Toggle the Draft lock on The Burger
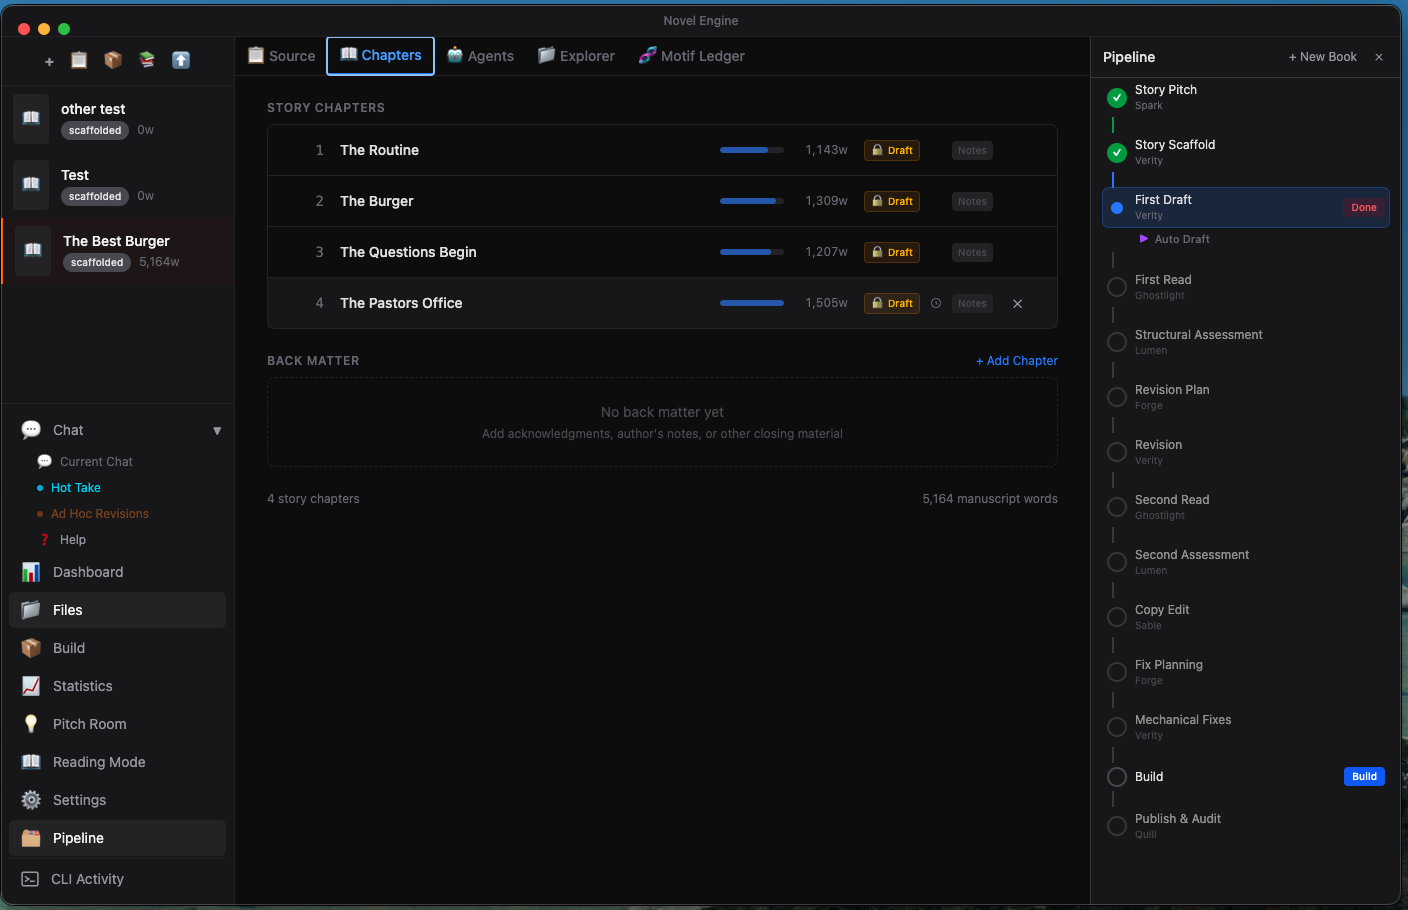 tap(892, 202)
